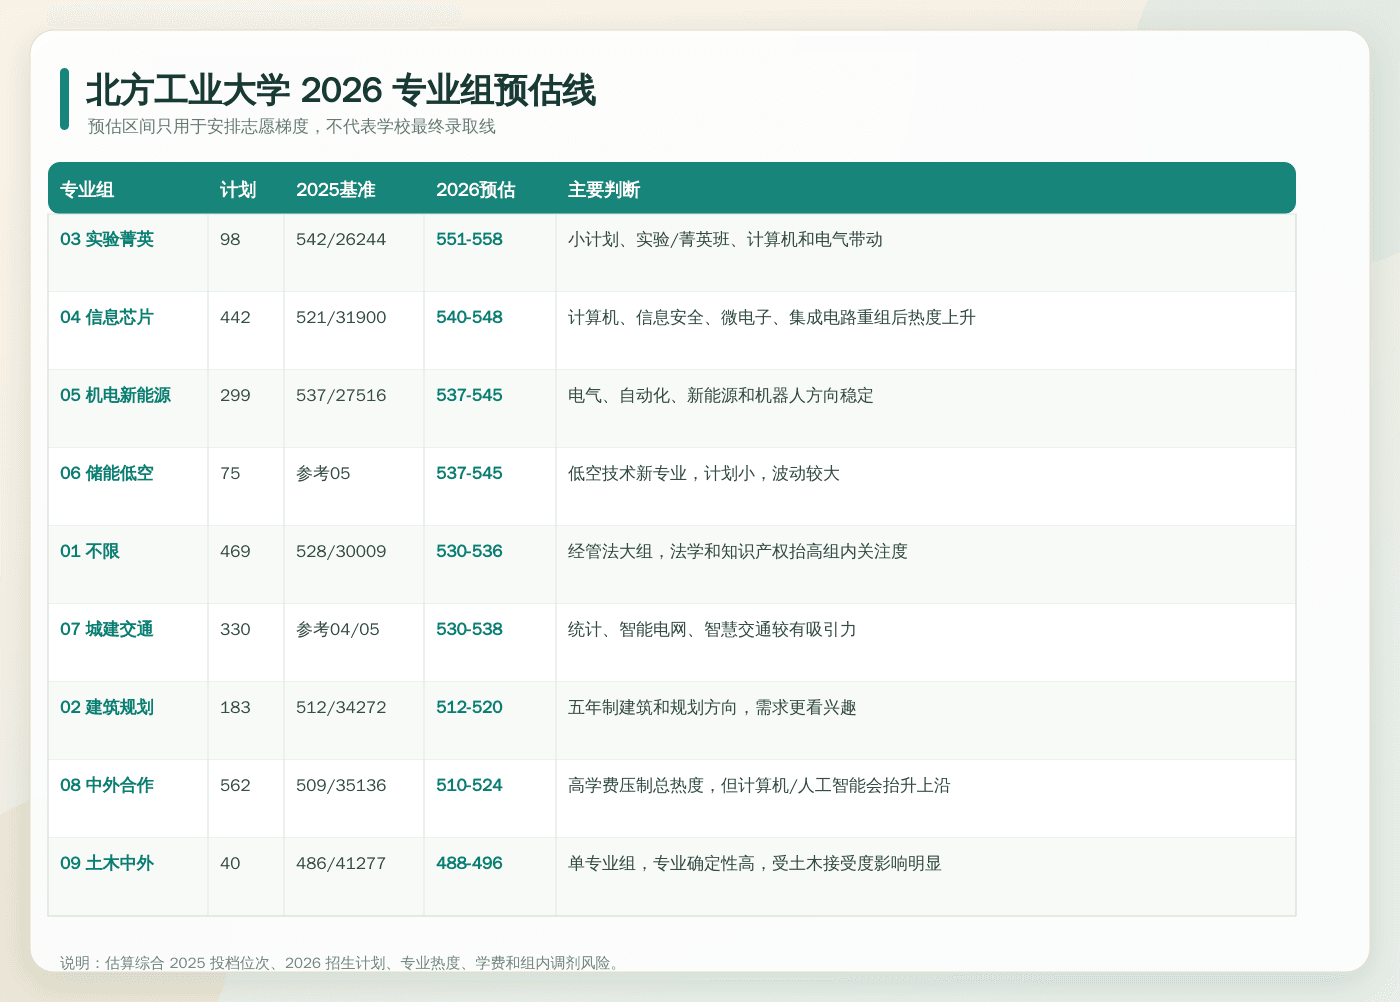The image size is (1400, 1002).
Task: Click the note 统计、智能电网、智慧交通较有吸引力
Action: [712, 629]
